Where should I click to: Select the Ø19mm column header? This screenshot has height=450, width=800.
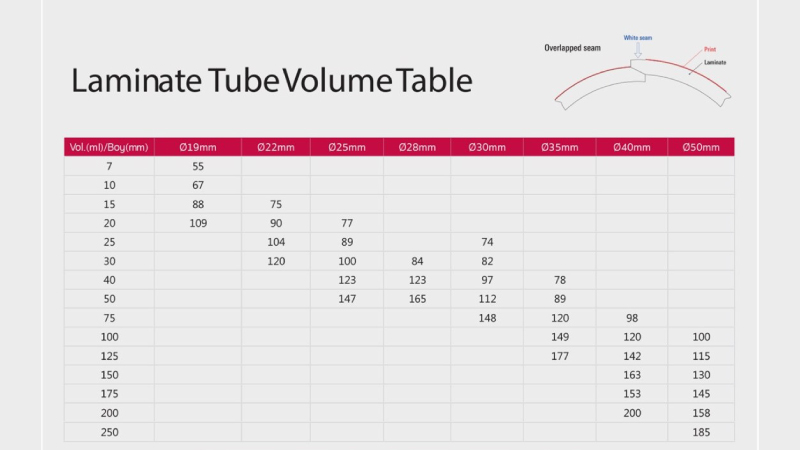[x=198, y=147]
